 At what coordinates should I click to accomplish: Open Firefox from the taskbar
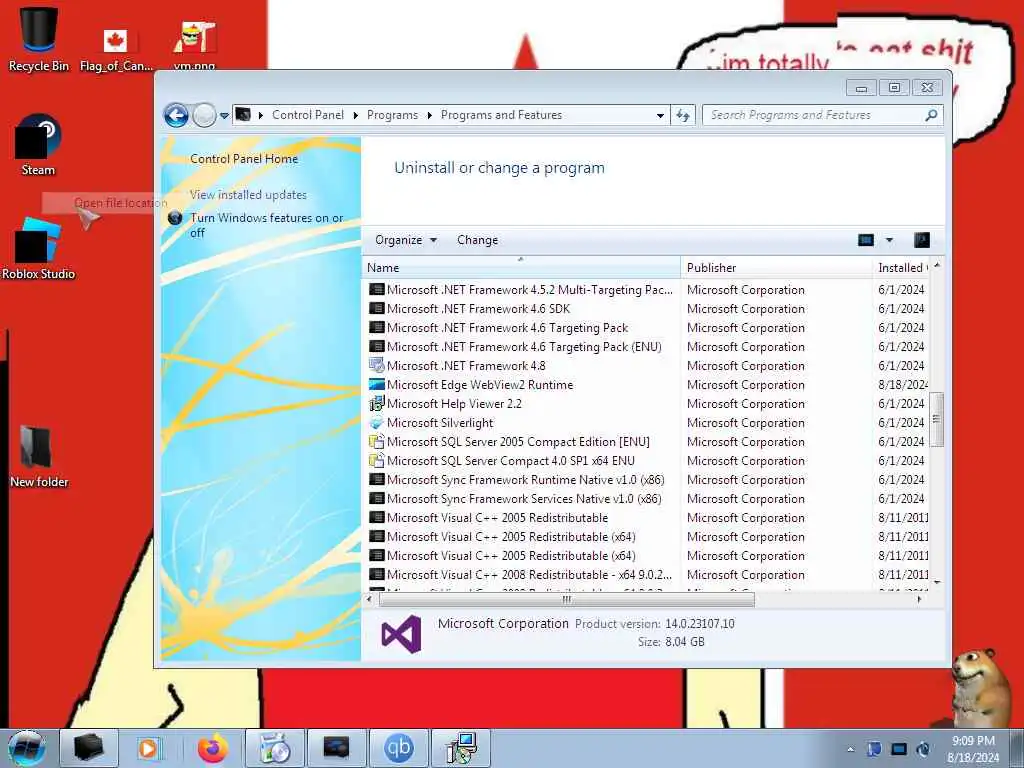click(213, 748)
